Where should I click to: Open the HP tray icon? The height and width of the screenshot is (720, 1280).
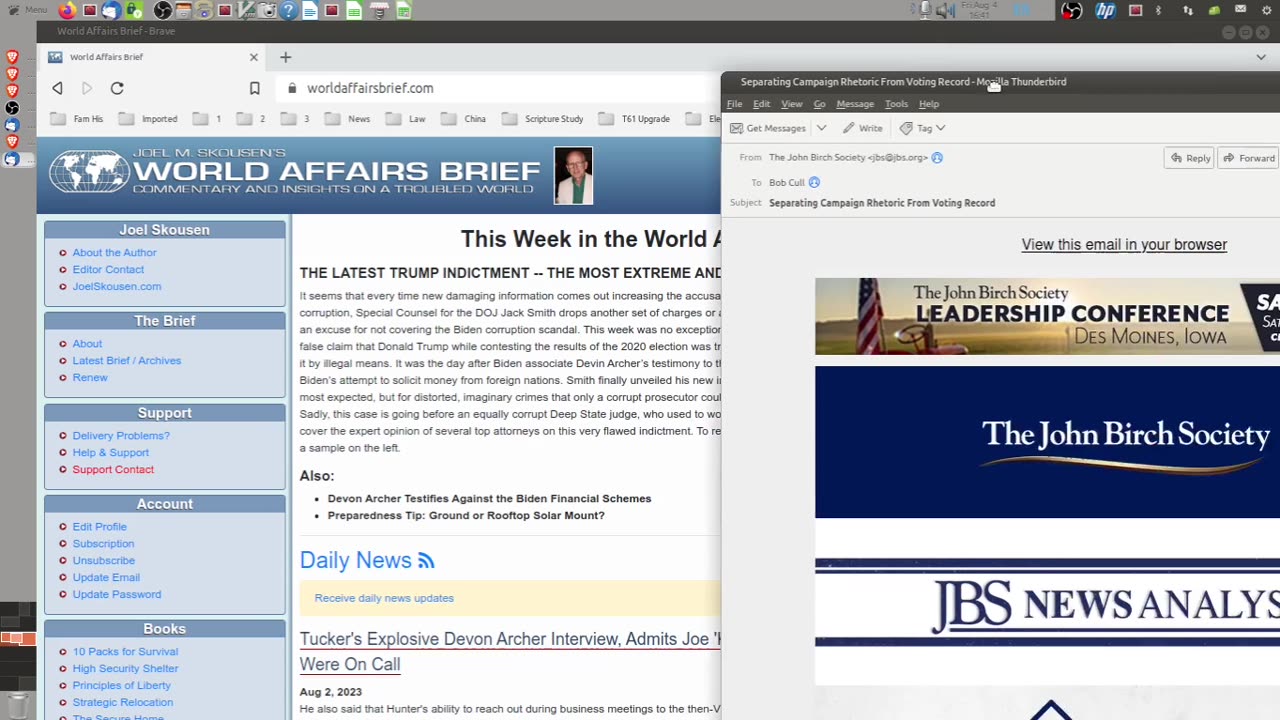(x=1105, y=11)
